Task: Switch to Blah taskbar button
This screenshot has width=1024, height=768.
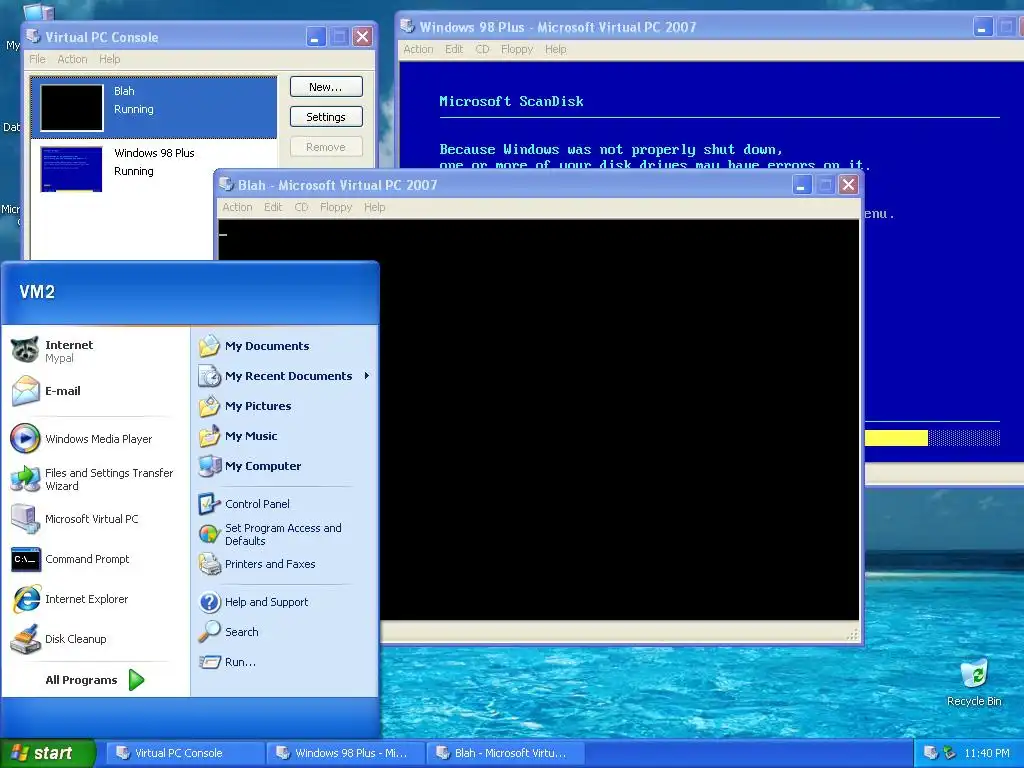Action: pos(504,753)
